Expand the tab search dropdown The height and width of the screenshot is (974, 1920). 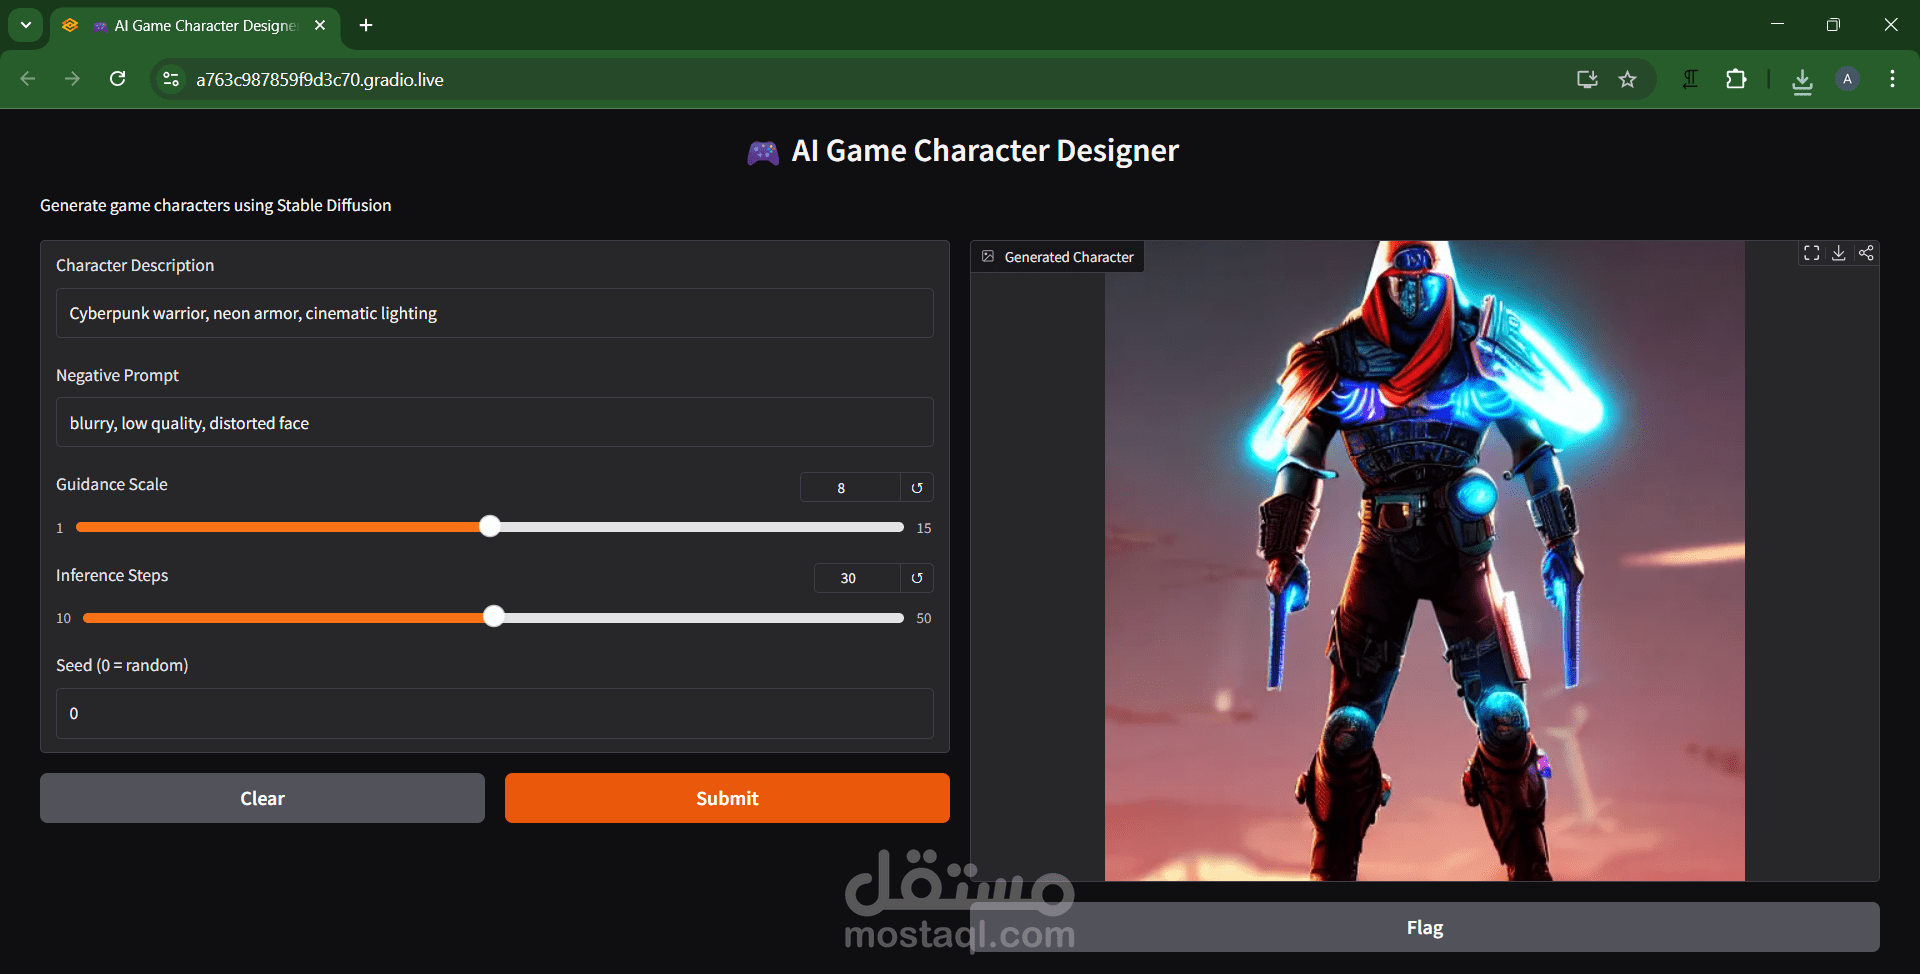point(26,25)
